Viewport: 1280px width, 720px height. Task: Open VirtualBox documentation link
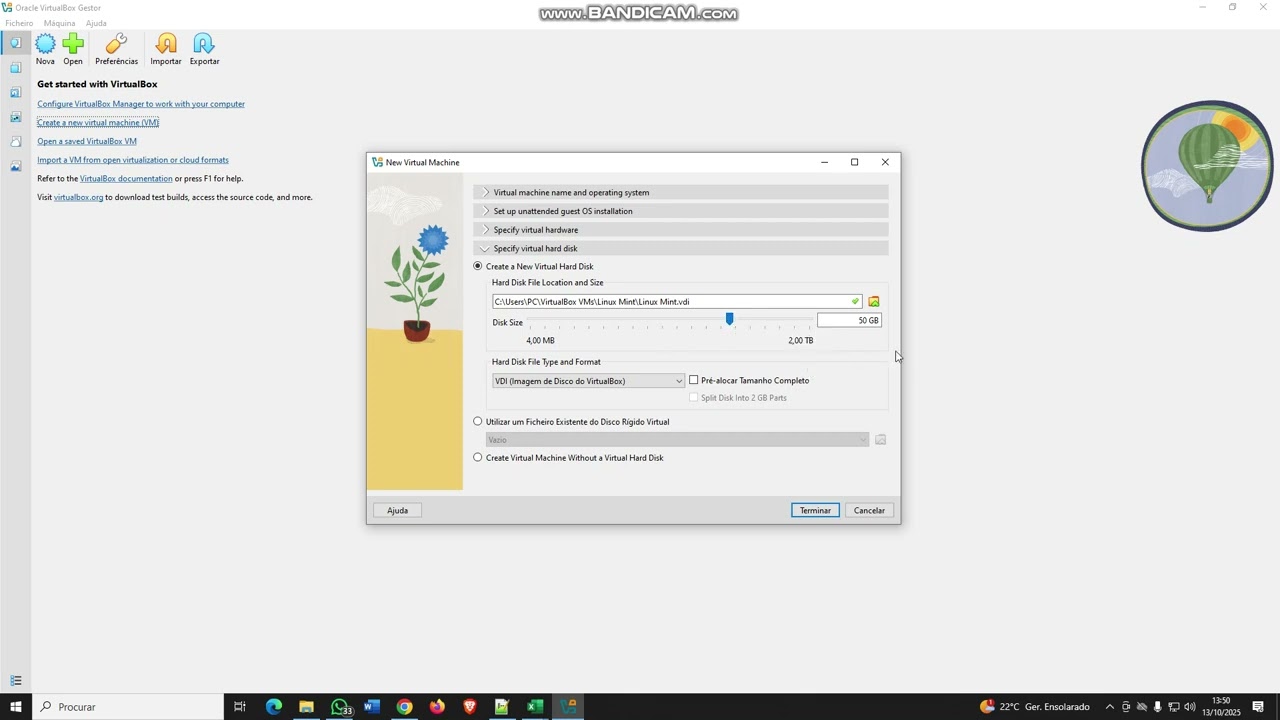[126, 179]
